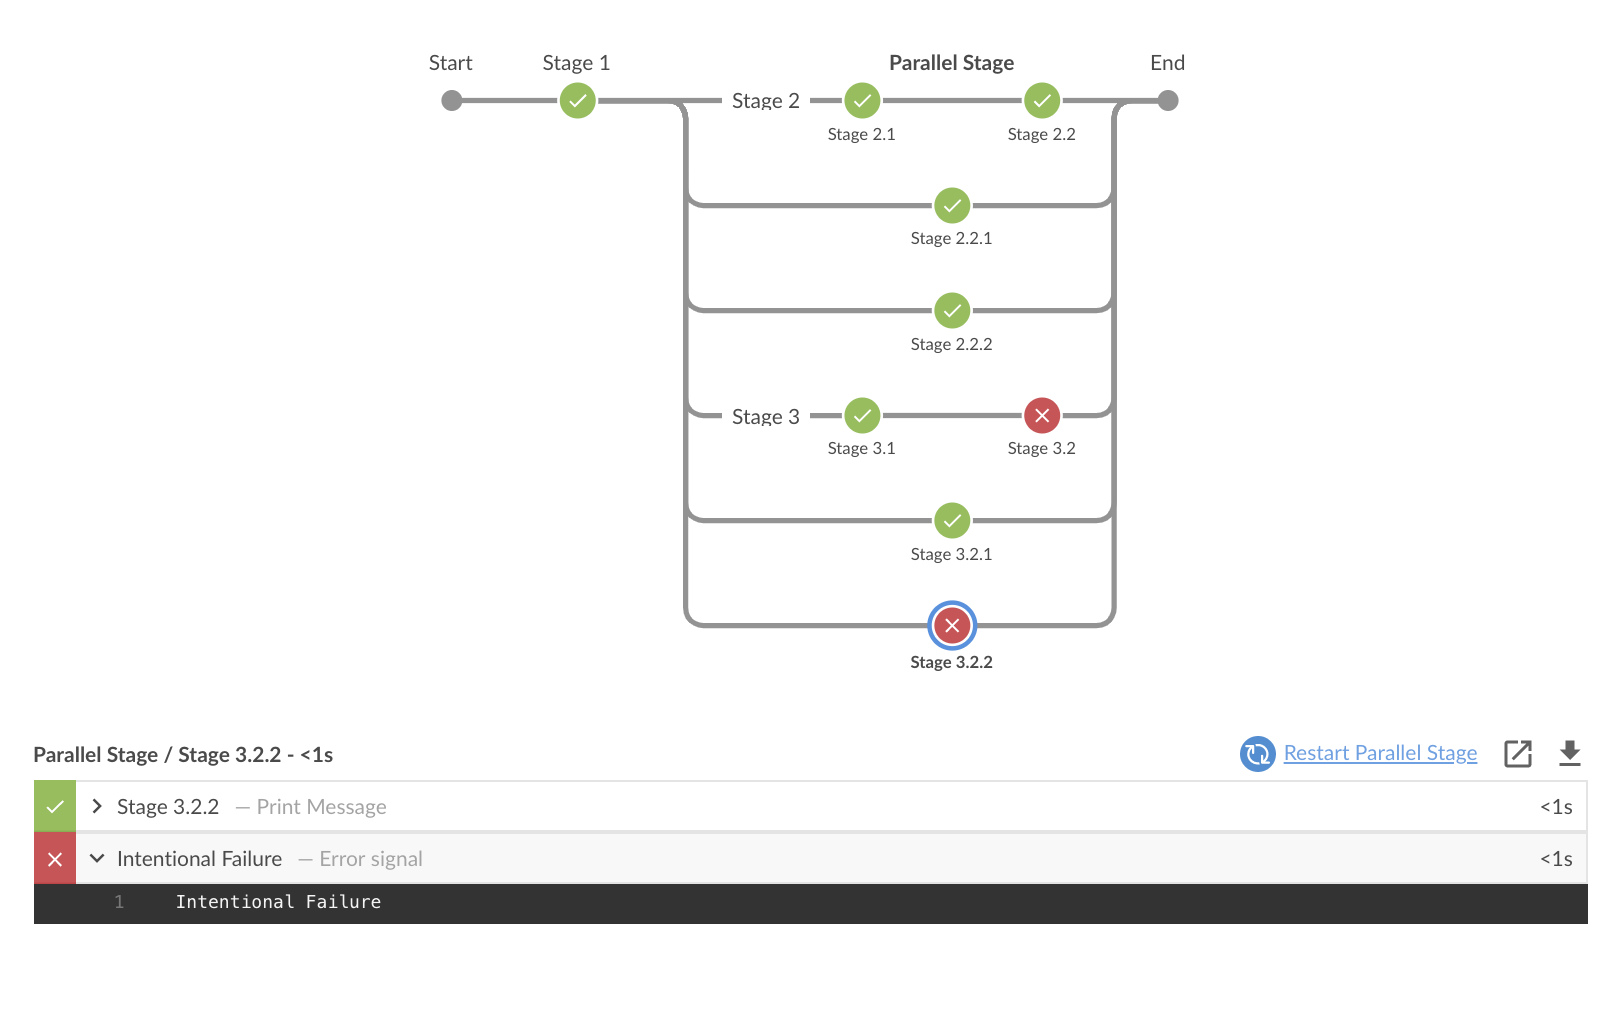
Task: Click the selected failed Stage 3.2.2 node
Action: pyautogui.click(x=952, y=626)
